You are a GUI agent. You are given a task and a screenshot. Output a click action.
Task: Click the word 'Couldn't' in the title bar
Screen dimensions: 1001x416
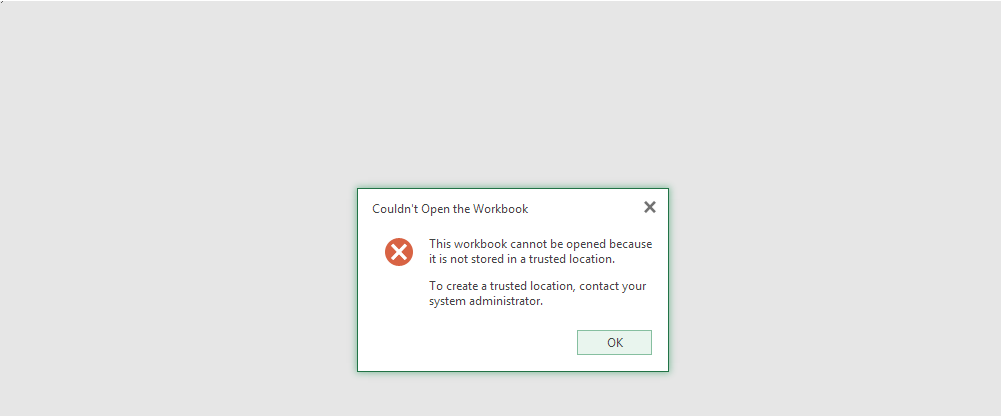(395, 209)
